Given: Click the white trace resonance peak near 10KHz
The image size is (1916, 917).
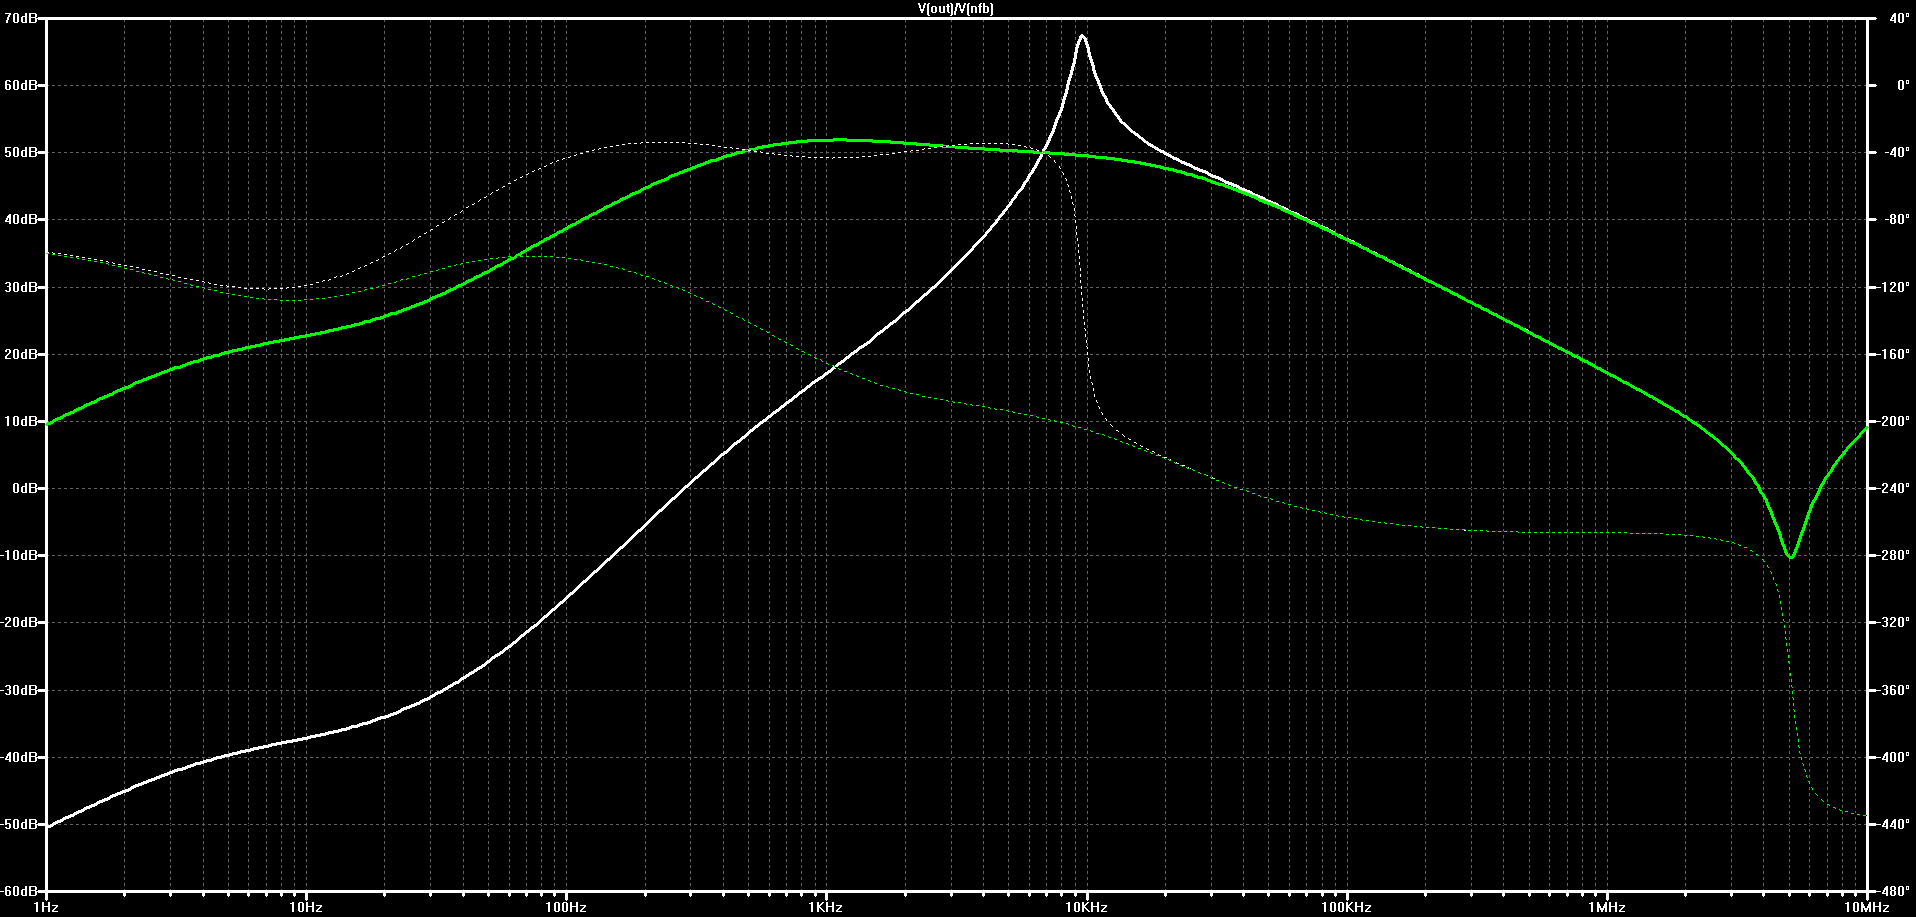Looking at the screenshot, I should point(1082,36).
